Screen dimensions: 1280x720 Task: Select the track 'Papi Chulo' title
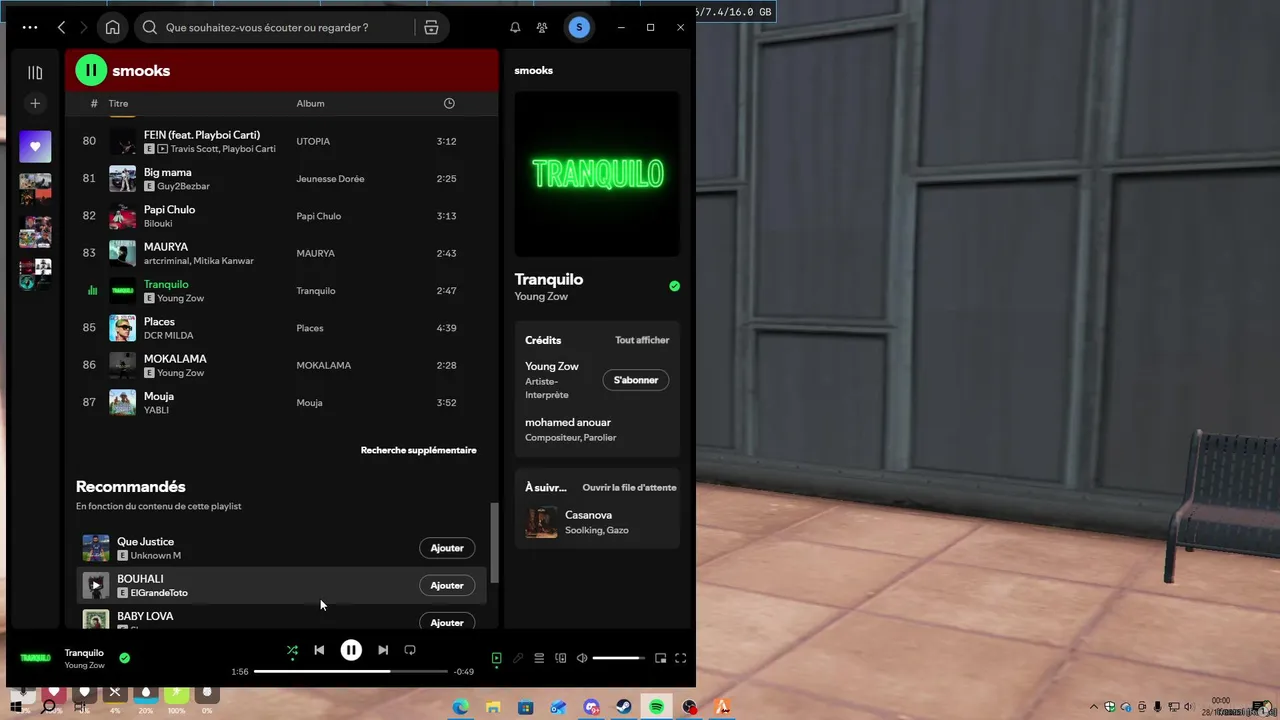pos(169,209)
